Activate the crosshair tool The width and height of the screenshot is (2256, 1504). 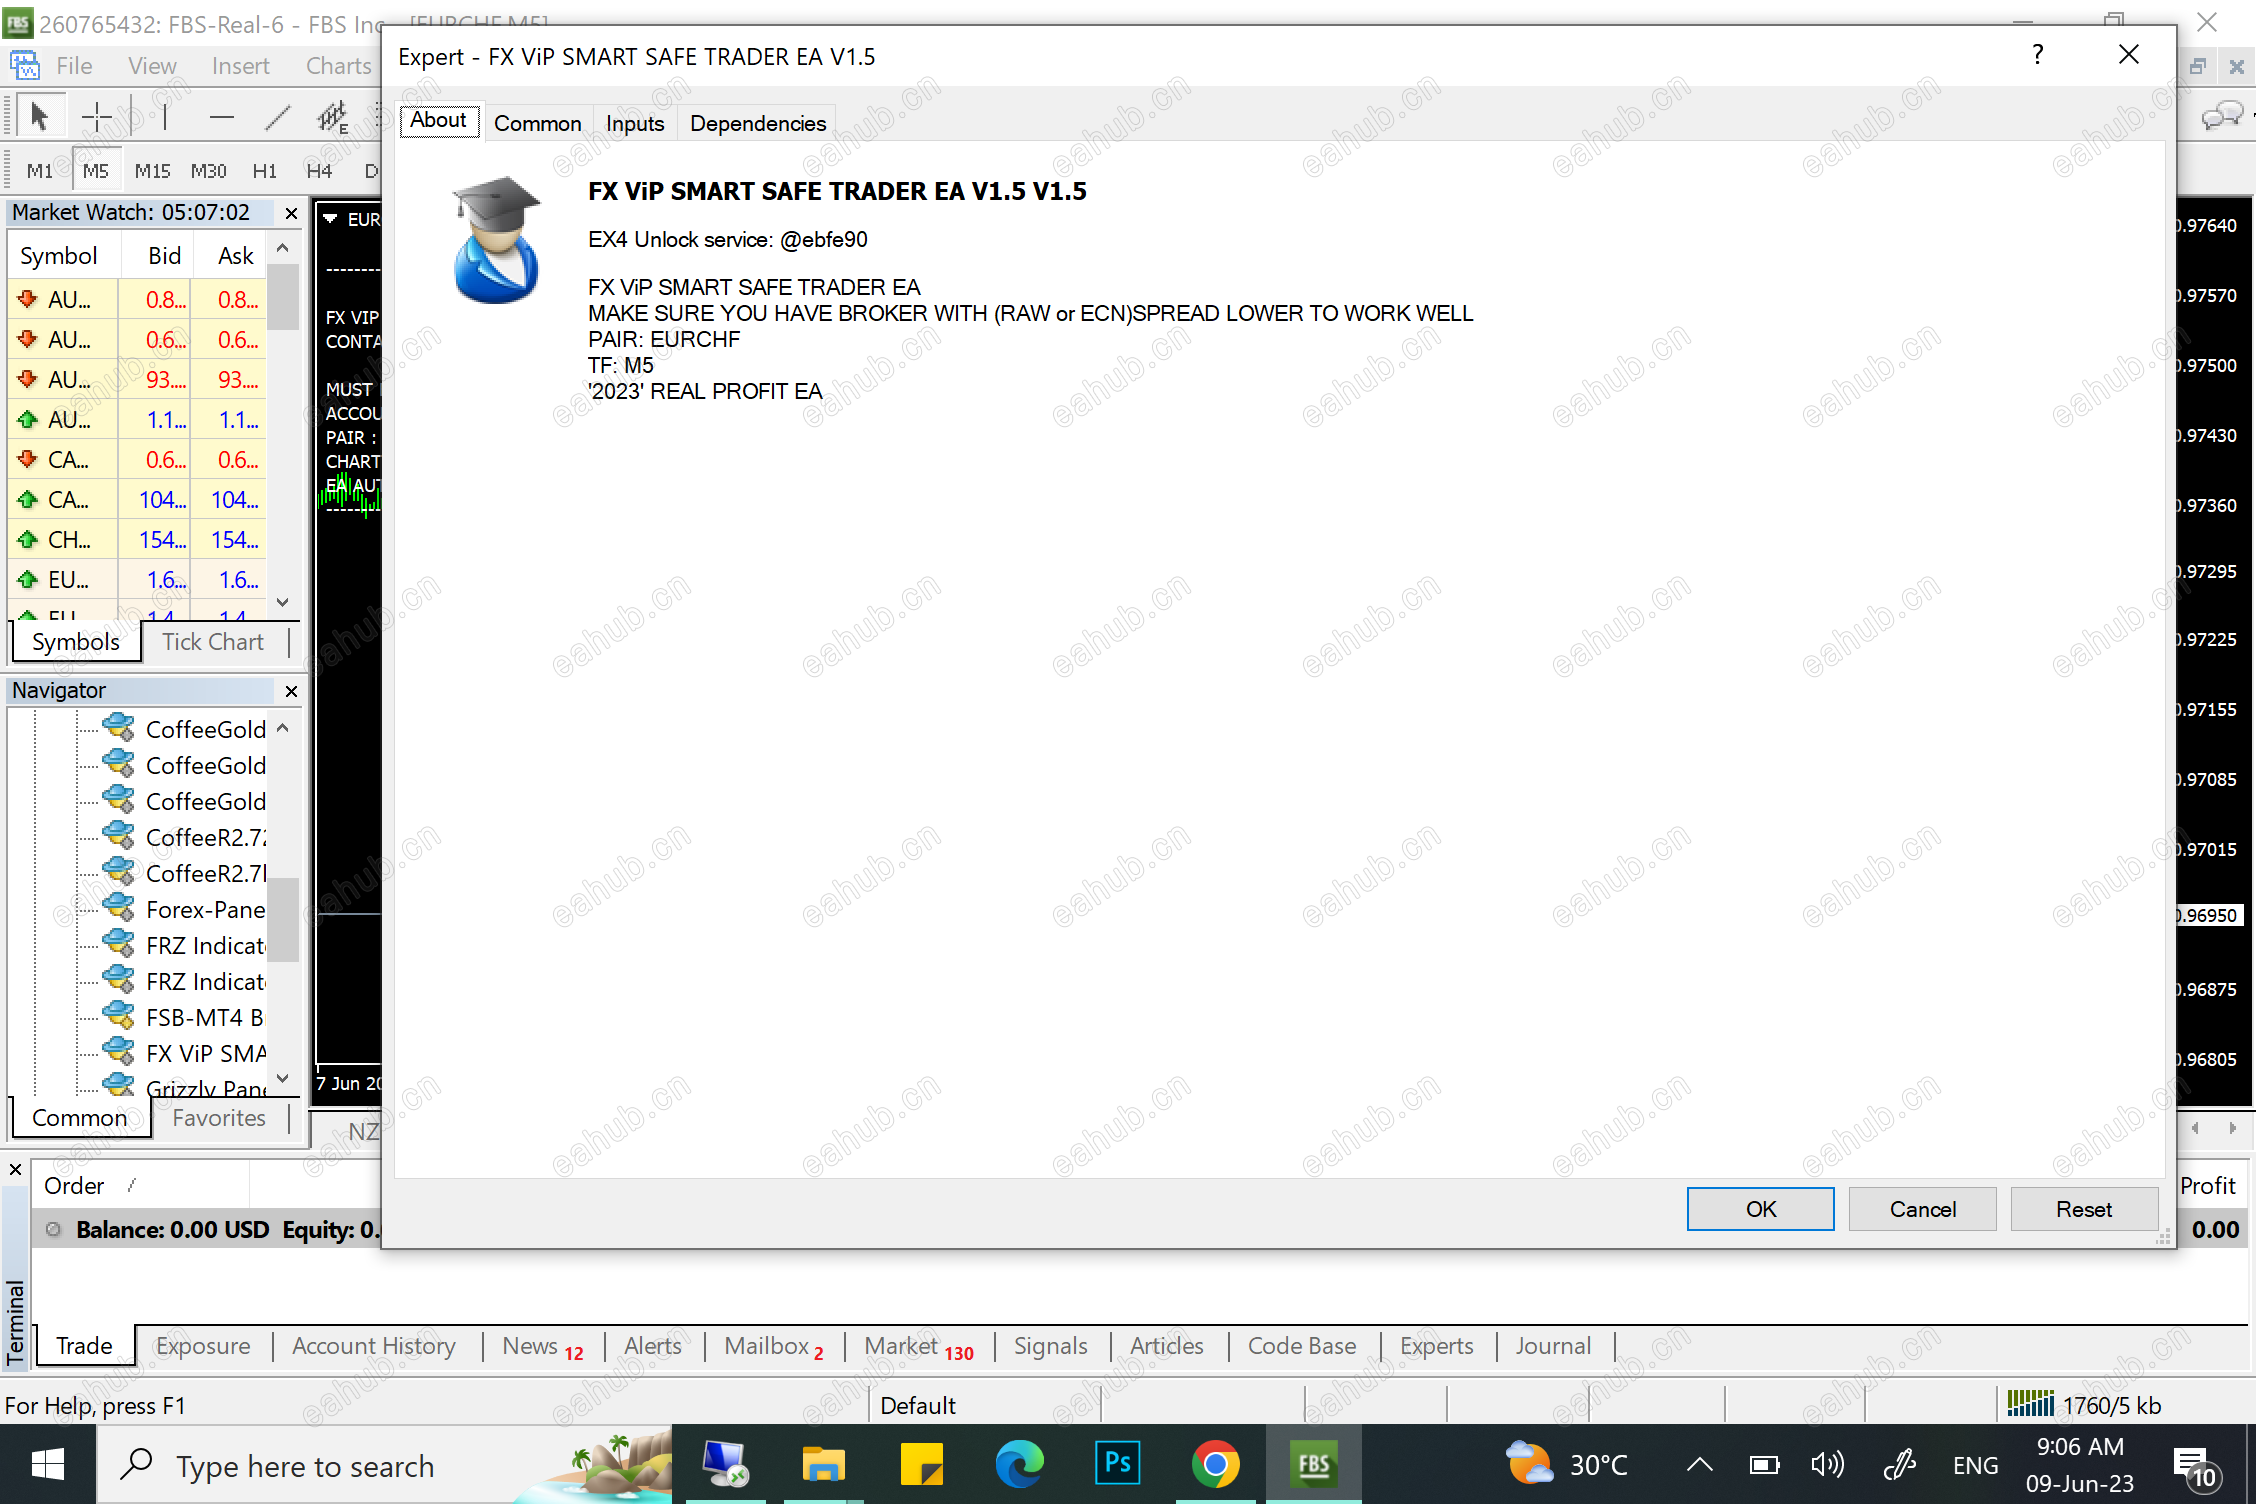[x=97, y=117]
